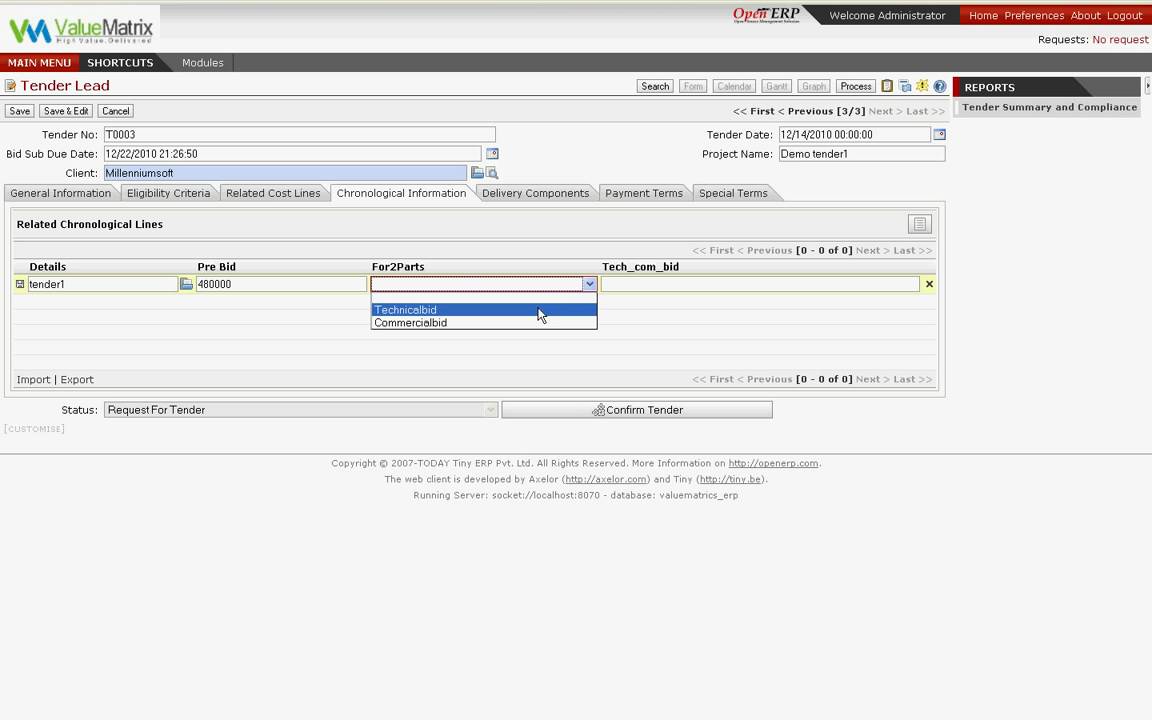
Task: Click the Calendar view button
Action: click(734, 86)
